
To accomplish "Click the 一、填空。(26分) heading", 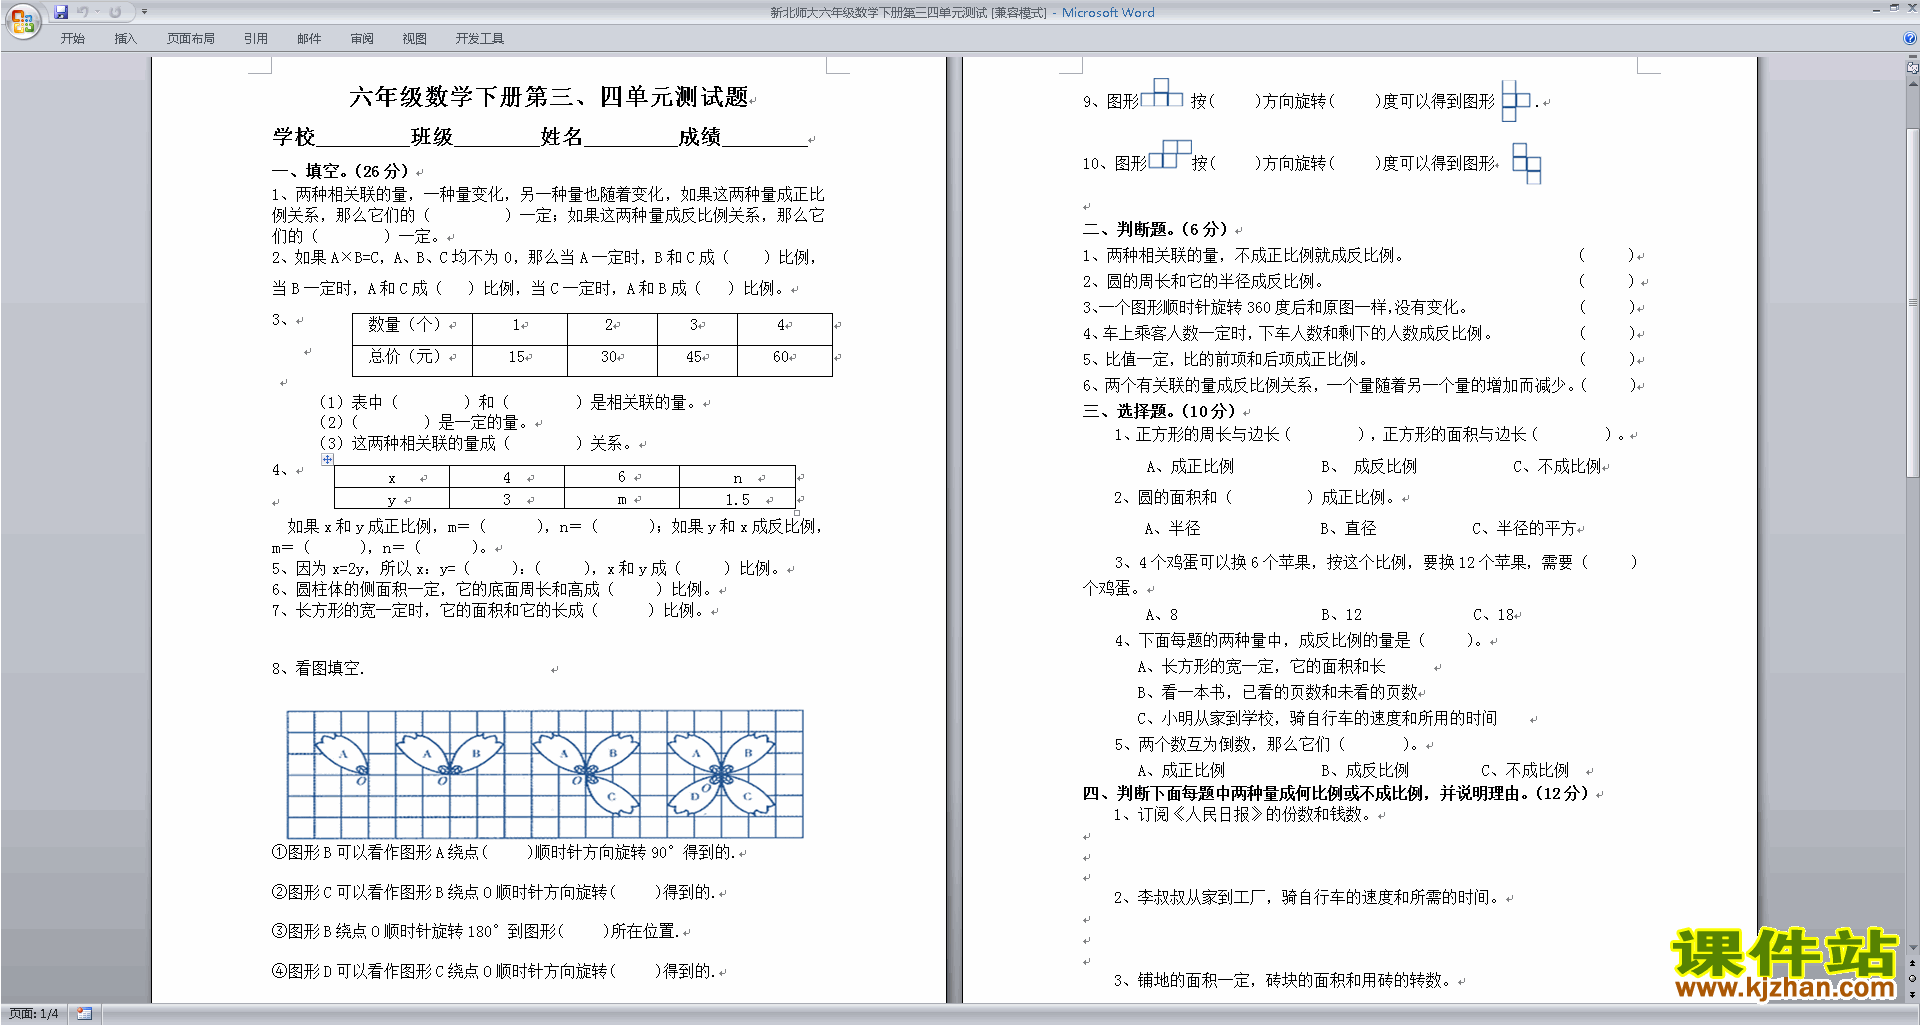I will 340,171.
